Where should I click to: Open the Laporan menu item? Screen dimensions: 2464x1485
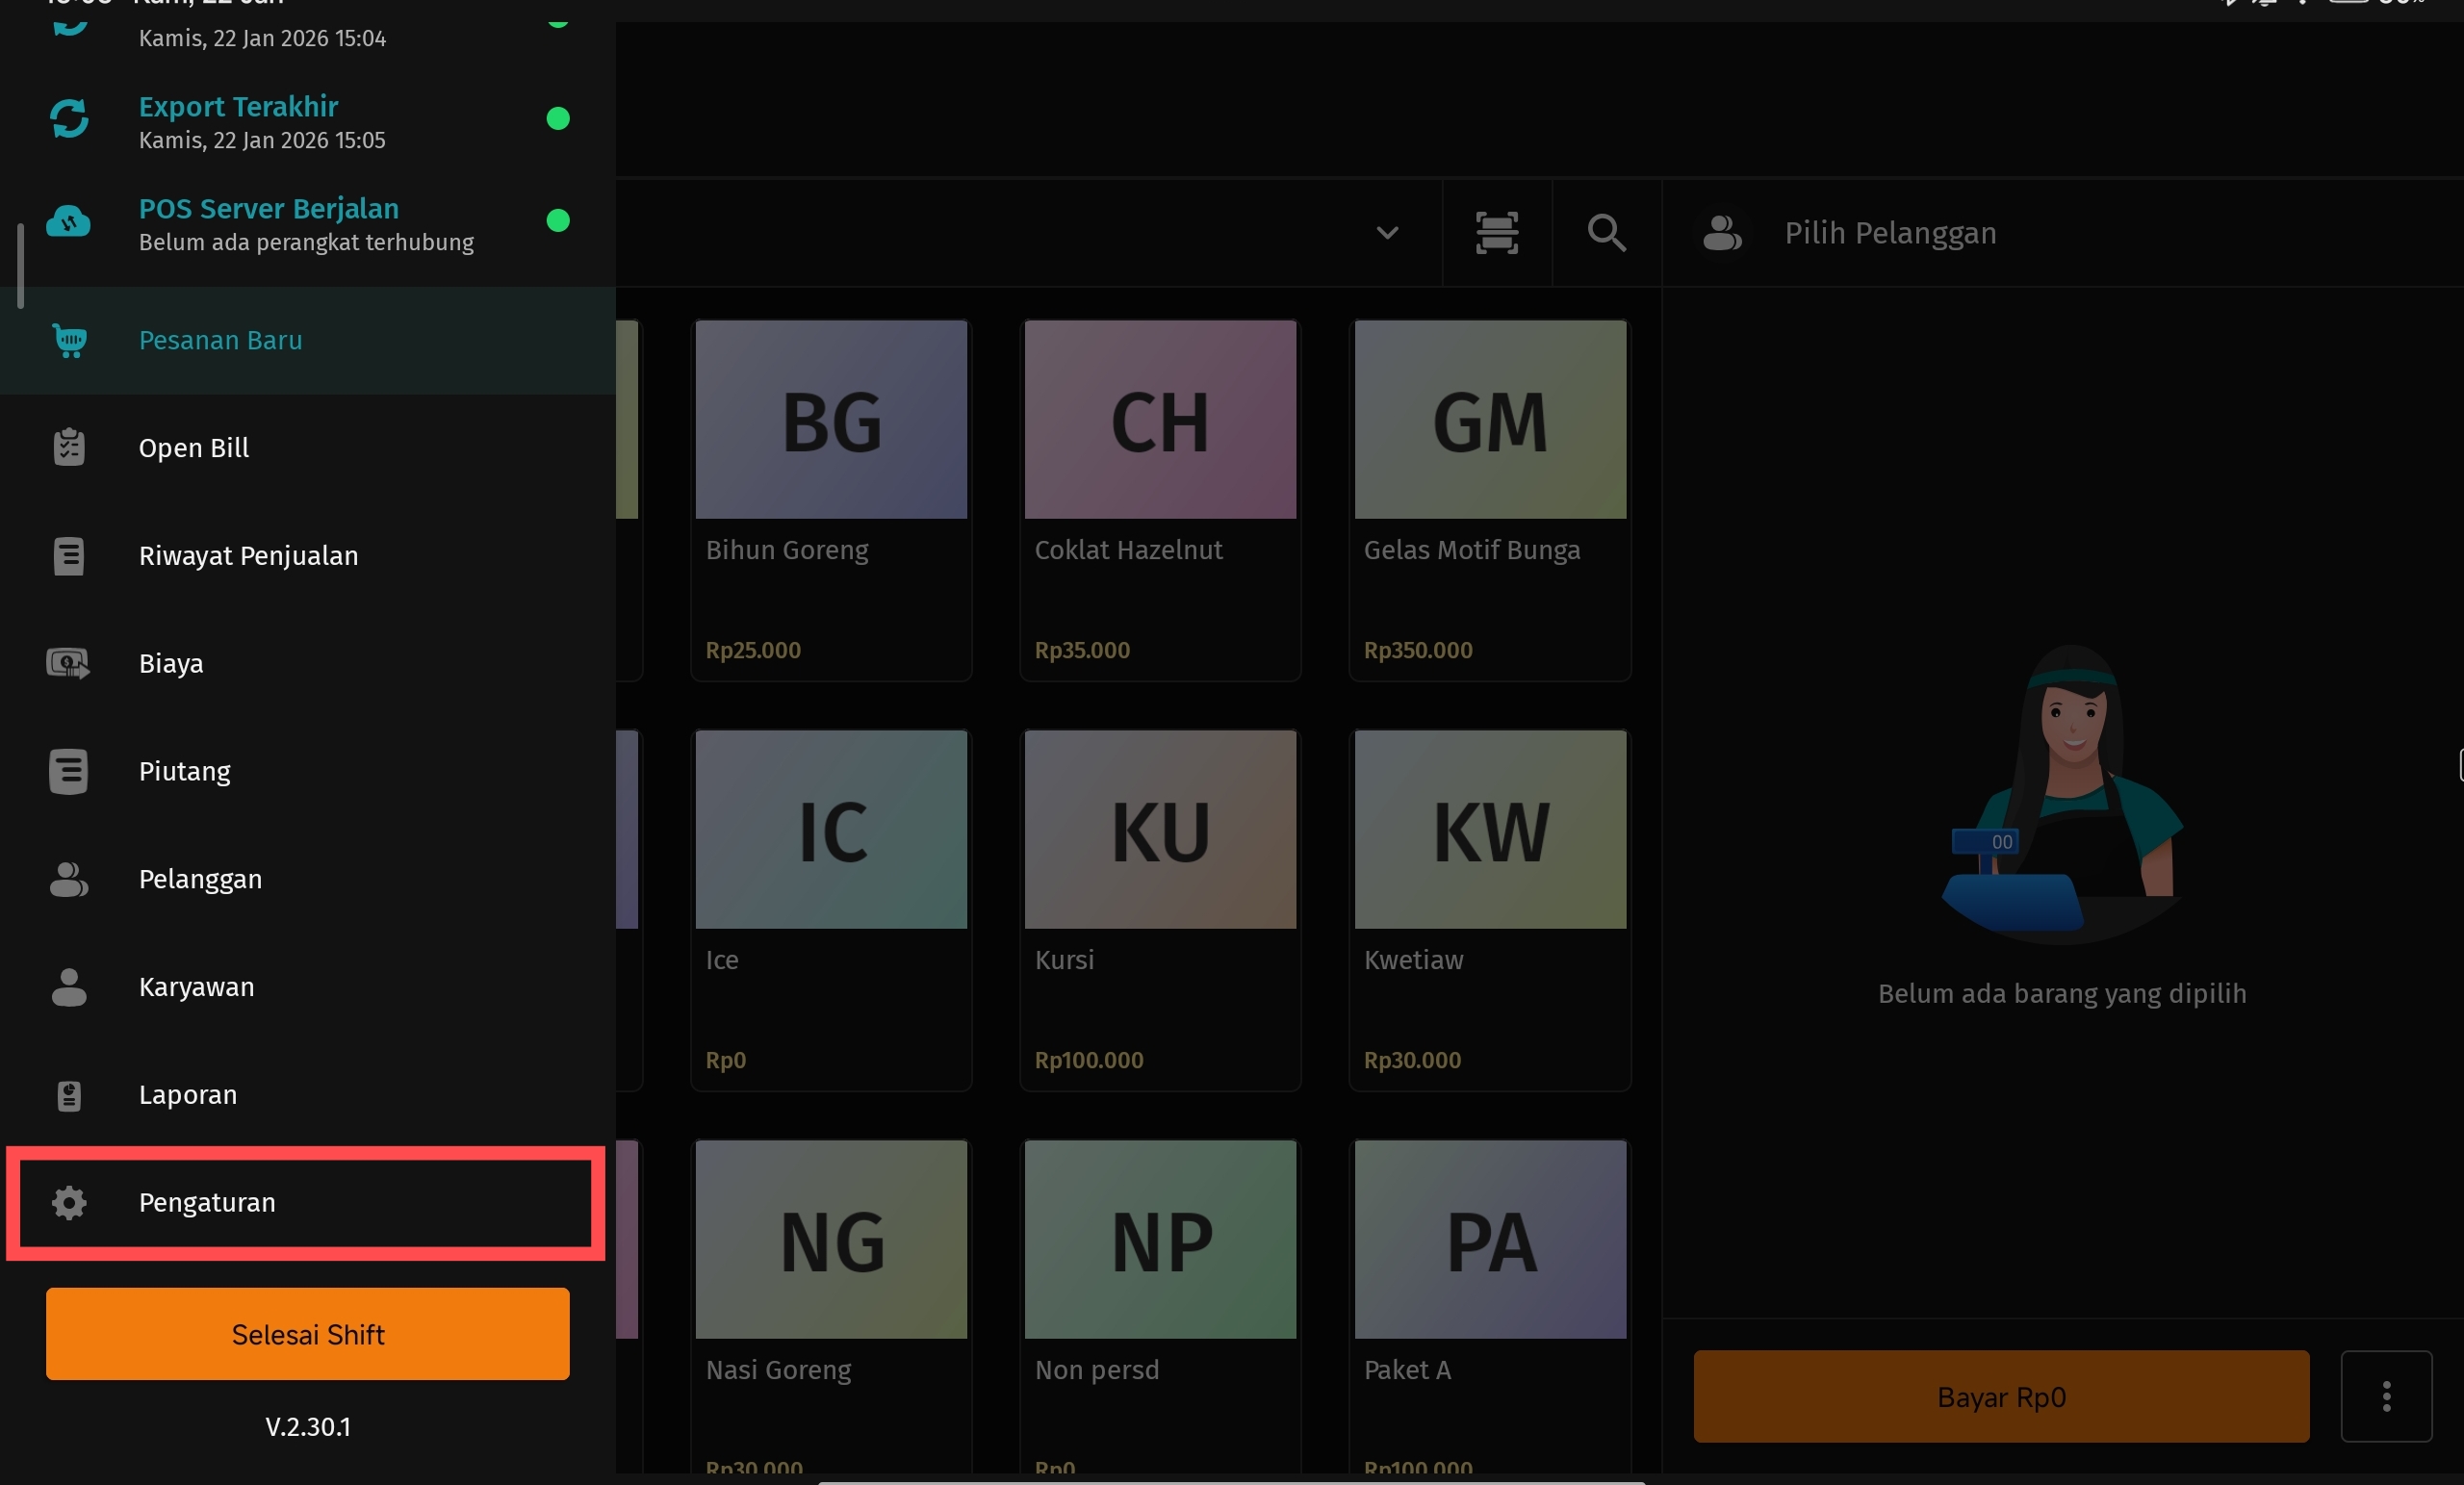(188, 1094)
